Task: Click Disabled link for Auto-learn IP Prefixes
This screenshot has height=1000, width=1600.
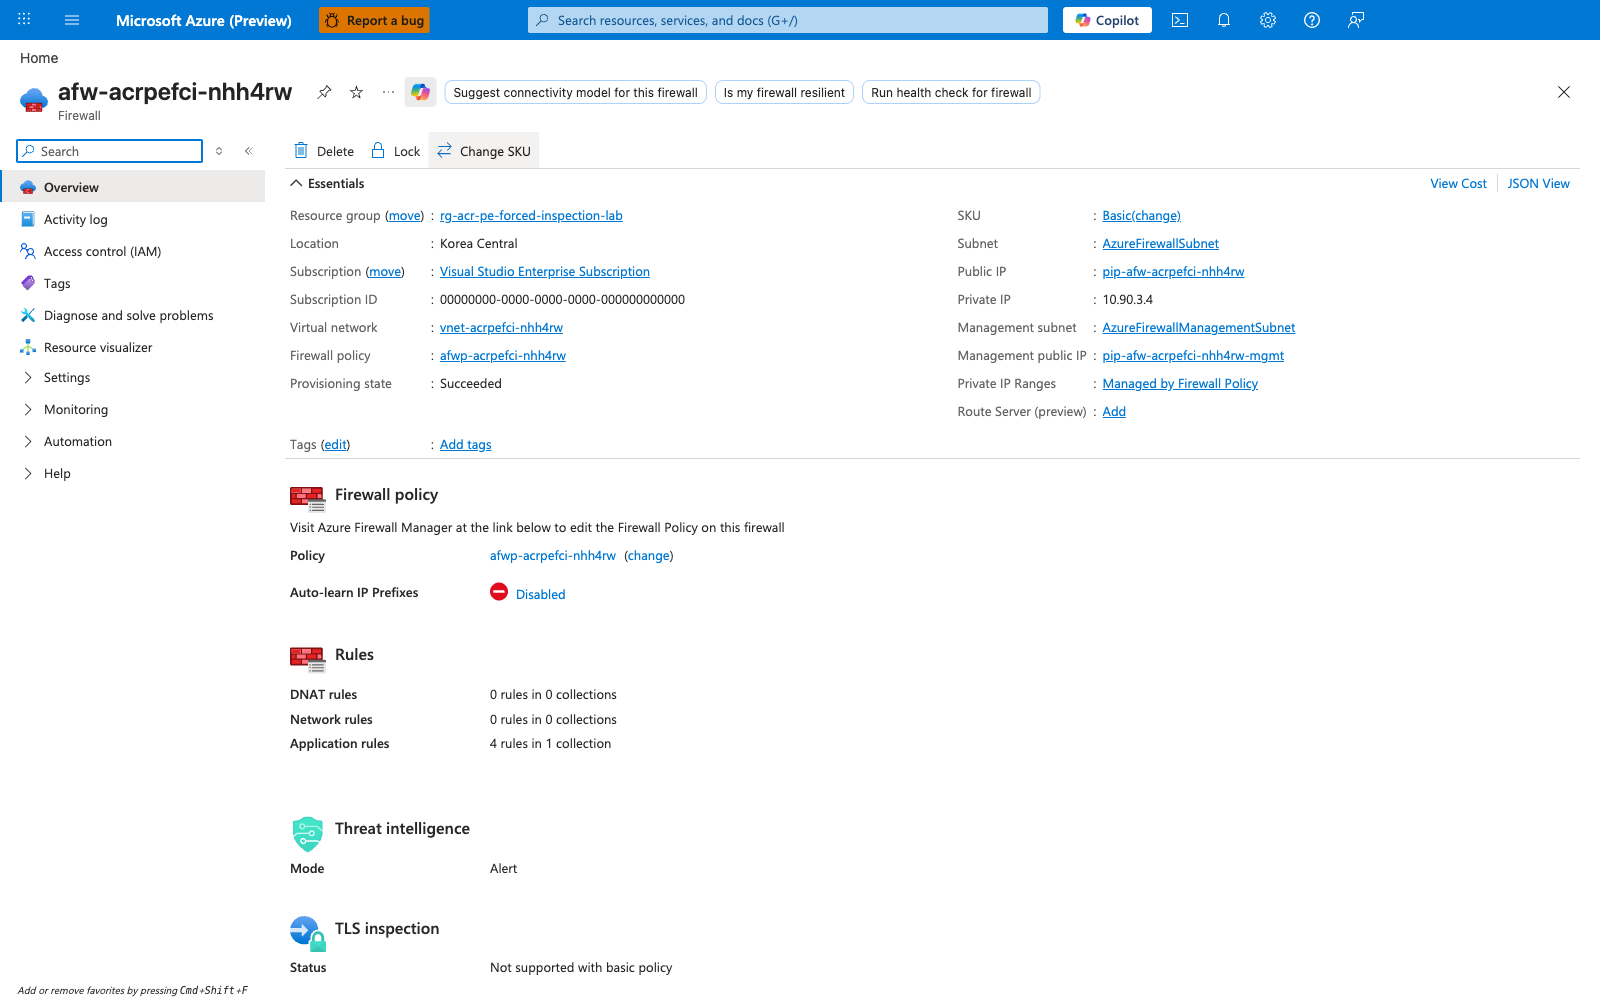Action: [540, 594]
